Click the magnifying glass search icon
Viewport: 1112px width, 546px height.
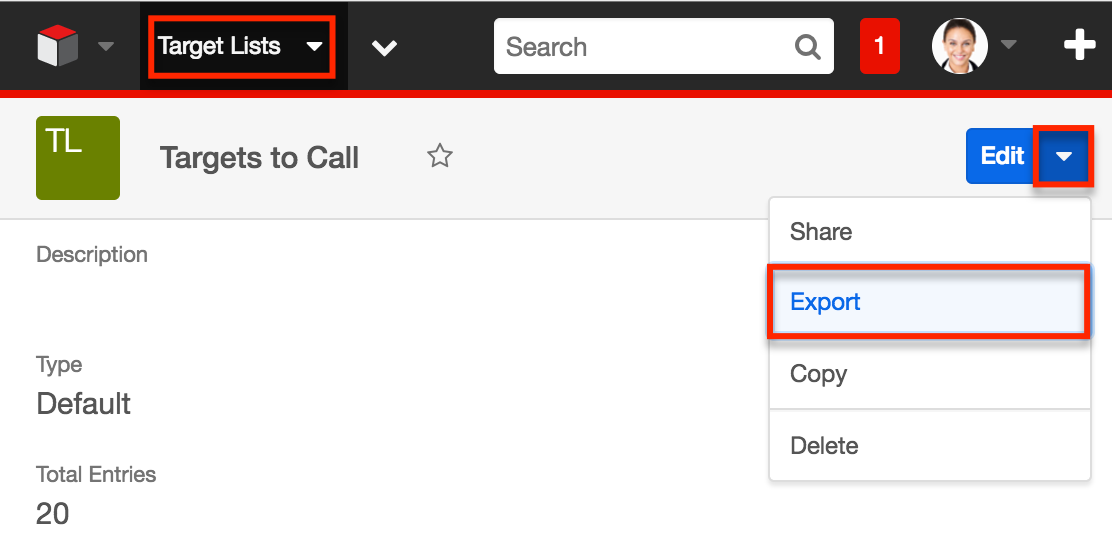tap(808, 48)
